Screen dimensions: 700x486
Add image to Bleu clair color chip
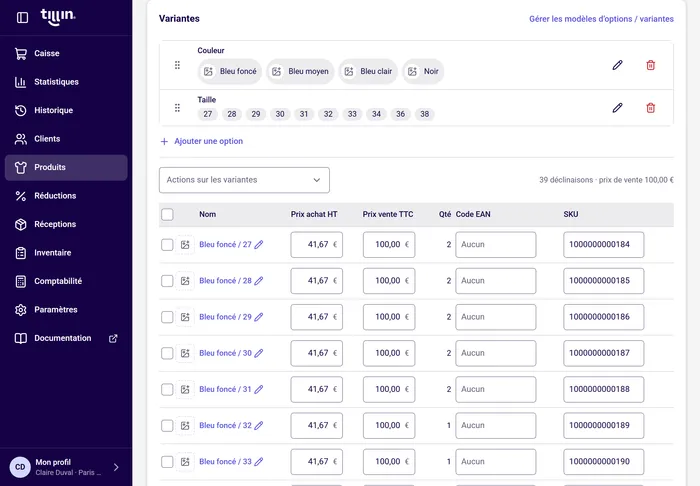point(349,71)
